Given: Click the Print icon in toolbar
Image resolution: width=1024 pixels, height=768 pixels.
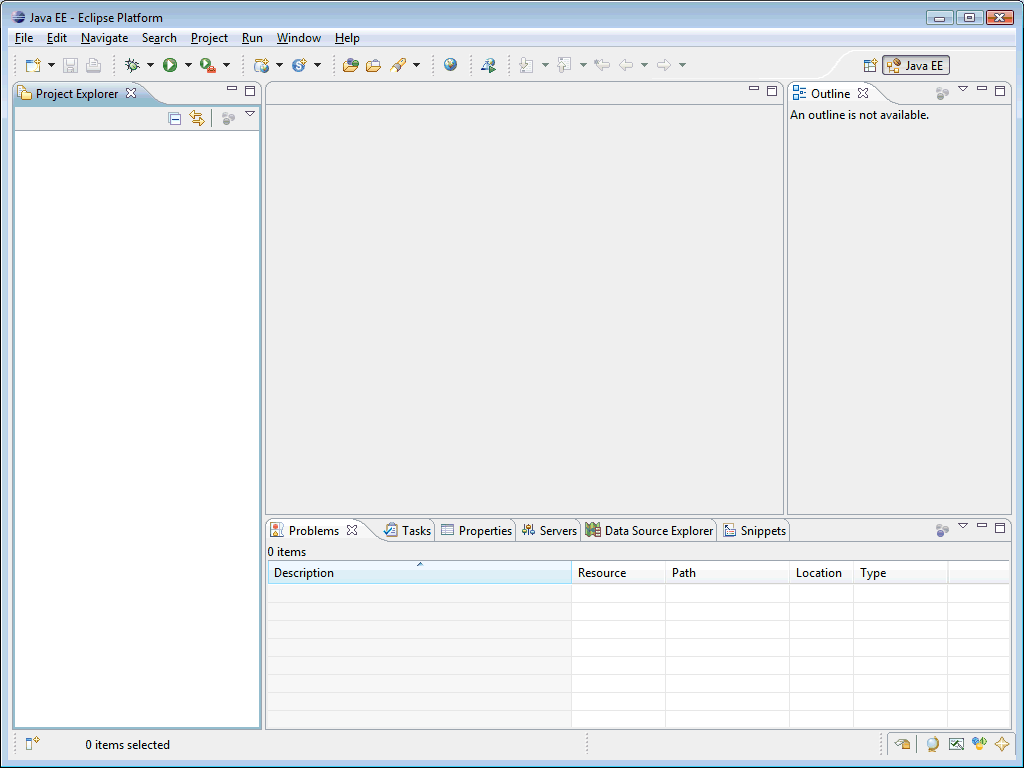Looking at the screenshot, I should tap(93, 65).
